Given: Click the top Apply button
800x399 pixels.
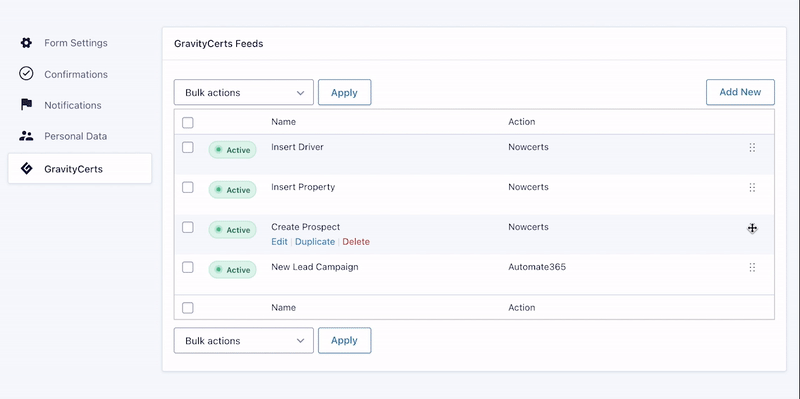Looking at the screenshot, I should 344,92.
